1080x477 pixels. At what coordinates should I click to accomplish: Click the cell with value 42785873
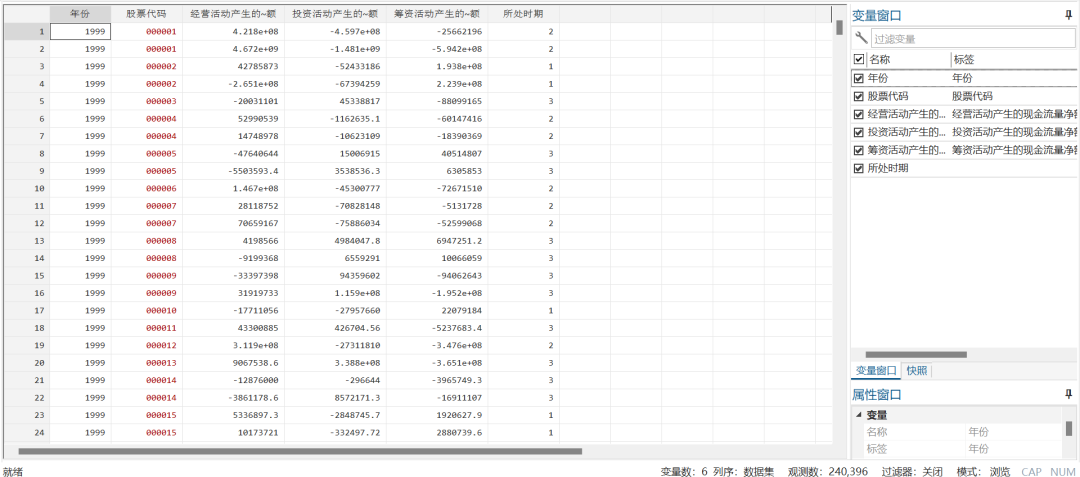tap(233, 67)
